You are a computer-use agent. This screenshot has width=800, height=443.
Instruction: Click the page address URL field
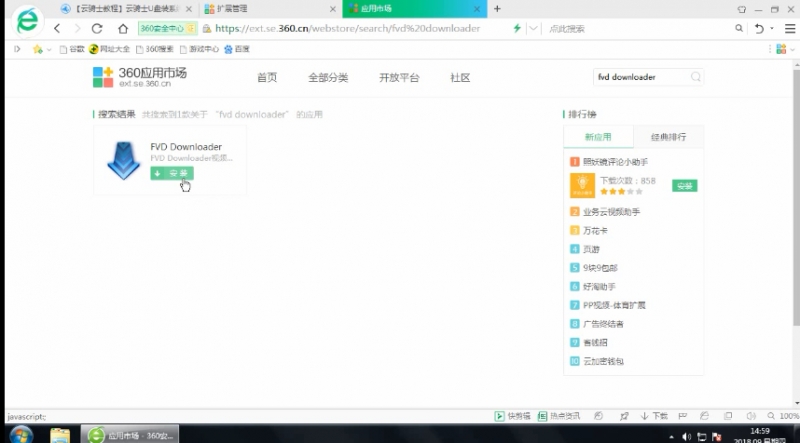[x=347, y=29]
